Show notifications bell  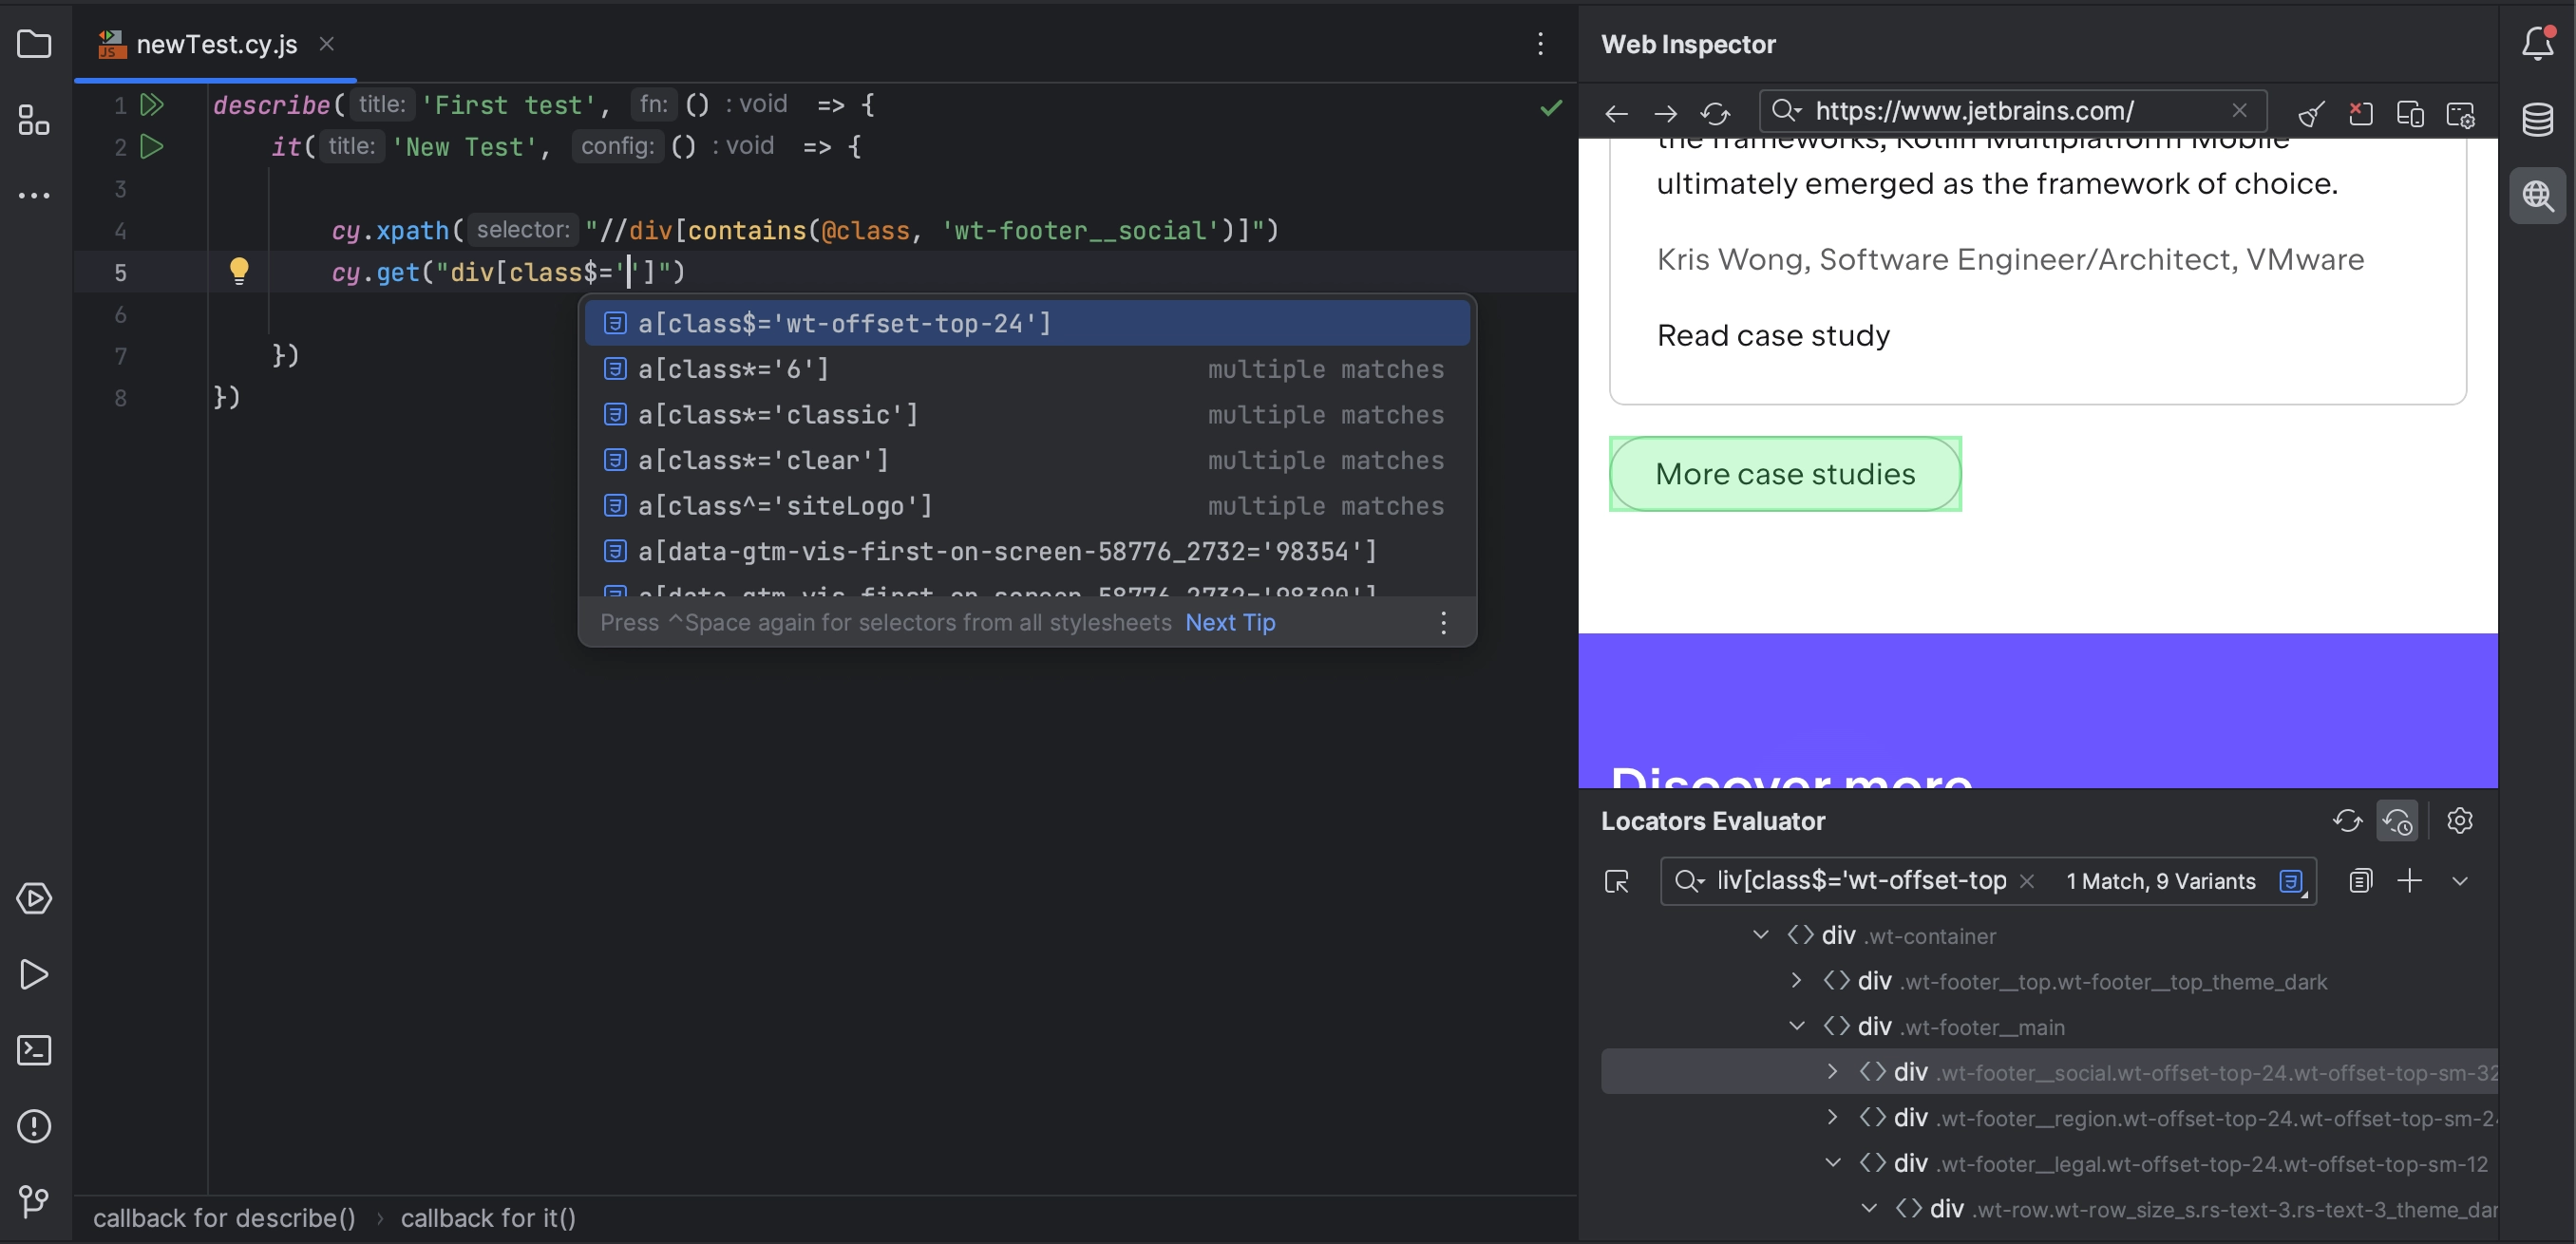coord(2538,43)
